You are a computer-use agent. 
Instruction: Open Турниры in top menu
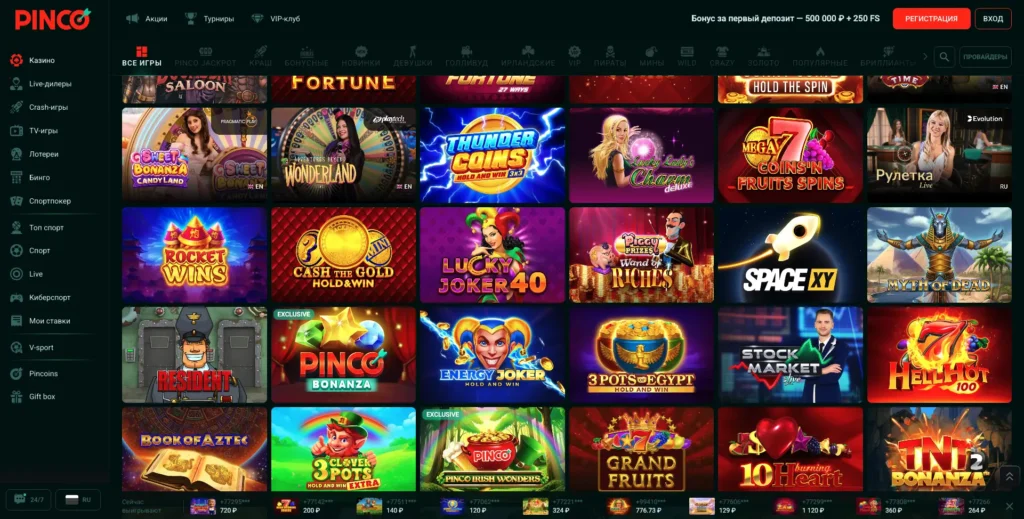pos(210,19)
